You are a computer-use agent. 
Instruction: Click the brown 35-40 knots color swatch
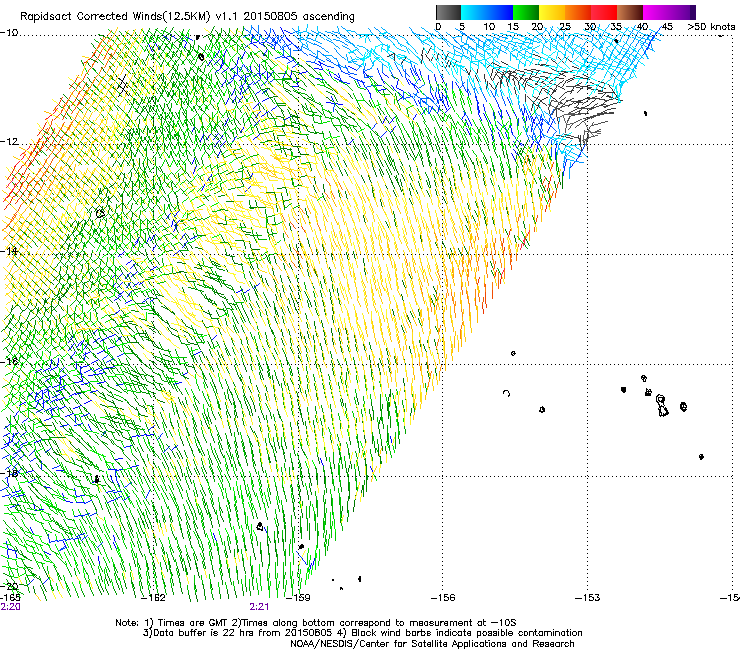pyautogui.click(x=630, y=12)
